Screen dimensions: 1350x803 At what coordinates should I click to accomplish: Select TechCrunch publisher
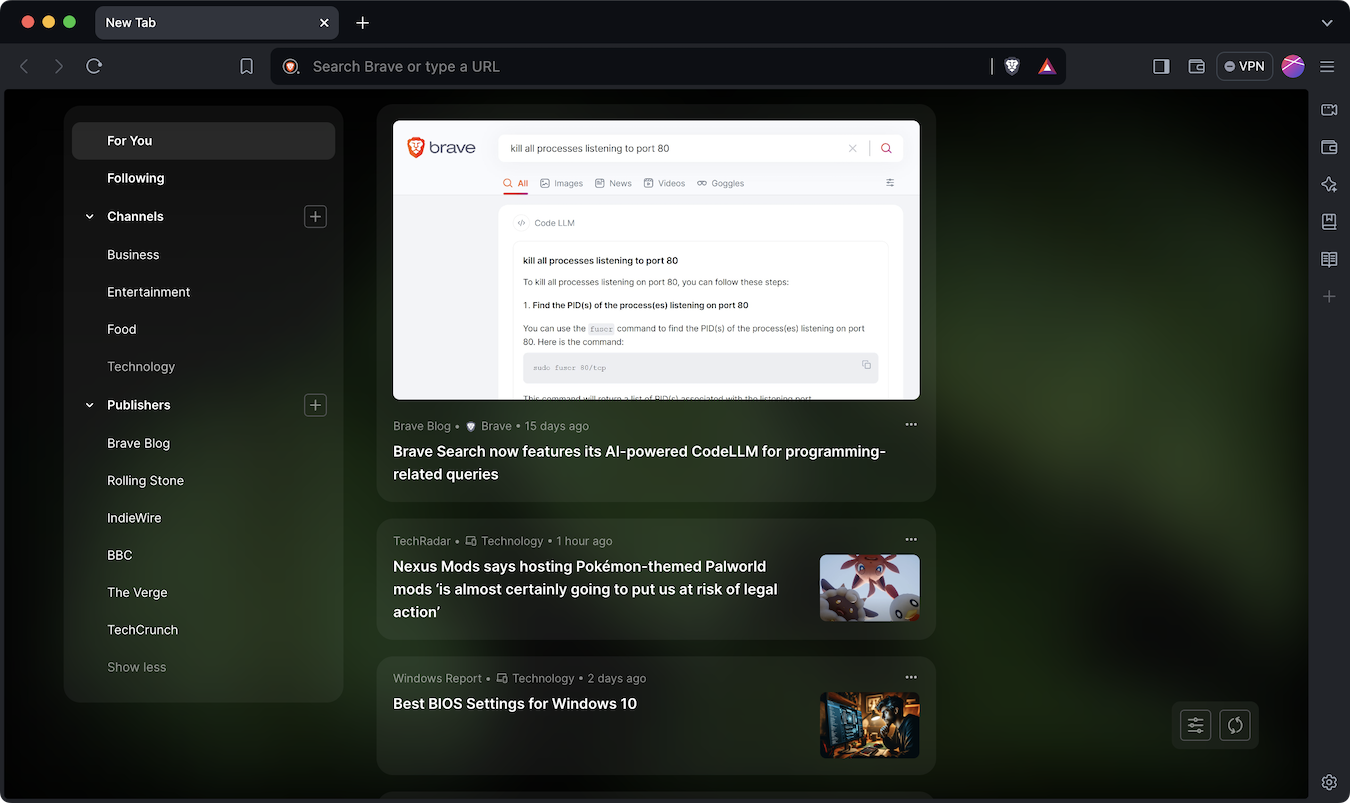(142, 630)
